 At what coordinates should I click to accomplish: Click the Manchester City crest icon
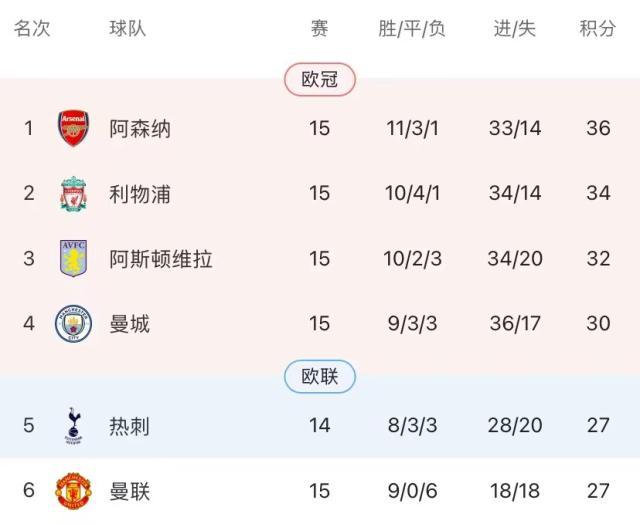[x=74, y=324]
